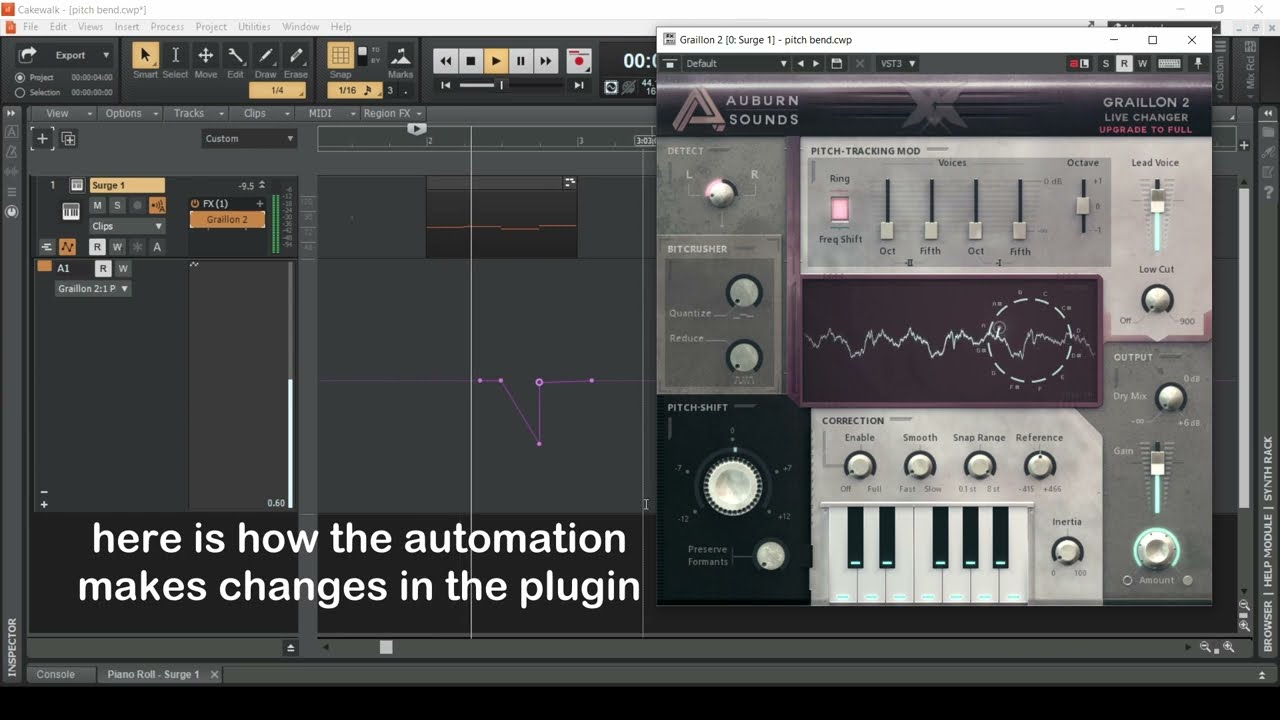Add an effect to FX rack

pyautogui.click(x=260, y=204)
